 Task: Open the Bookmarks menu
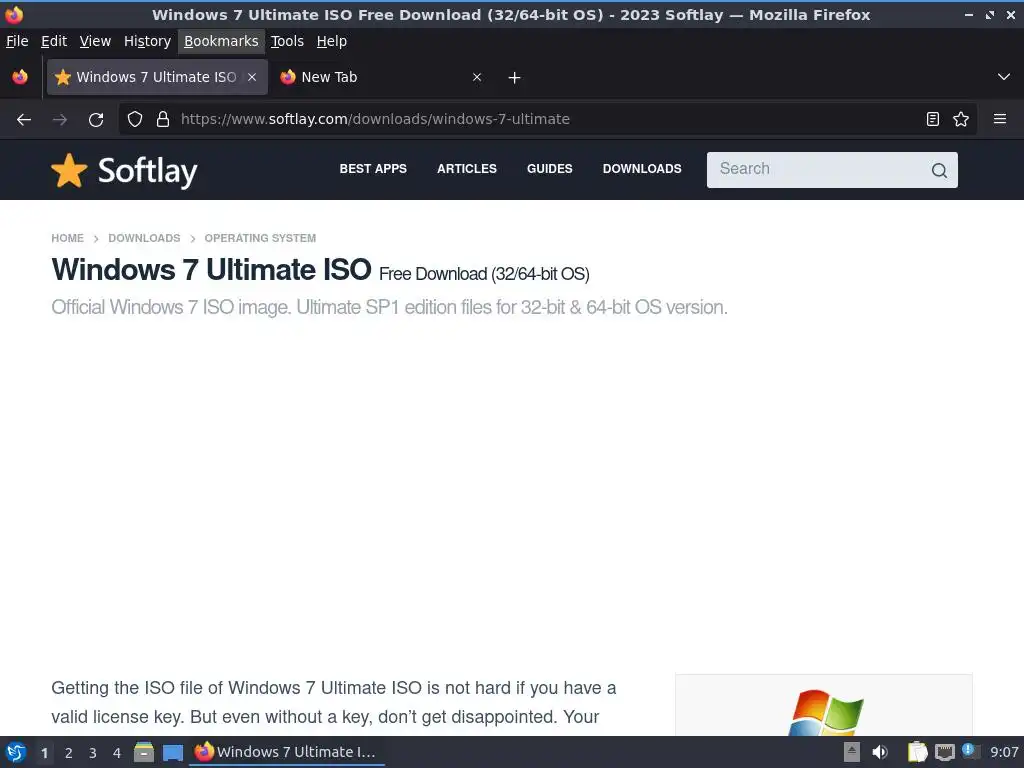coord(221,41)
